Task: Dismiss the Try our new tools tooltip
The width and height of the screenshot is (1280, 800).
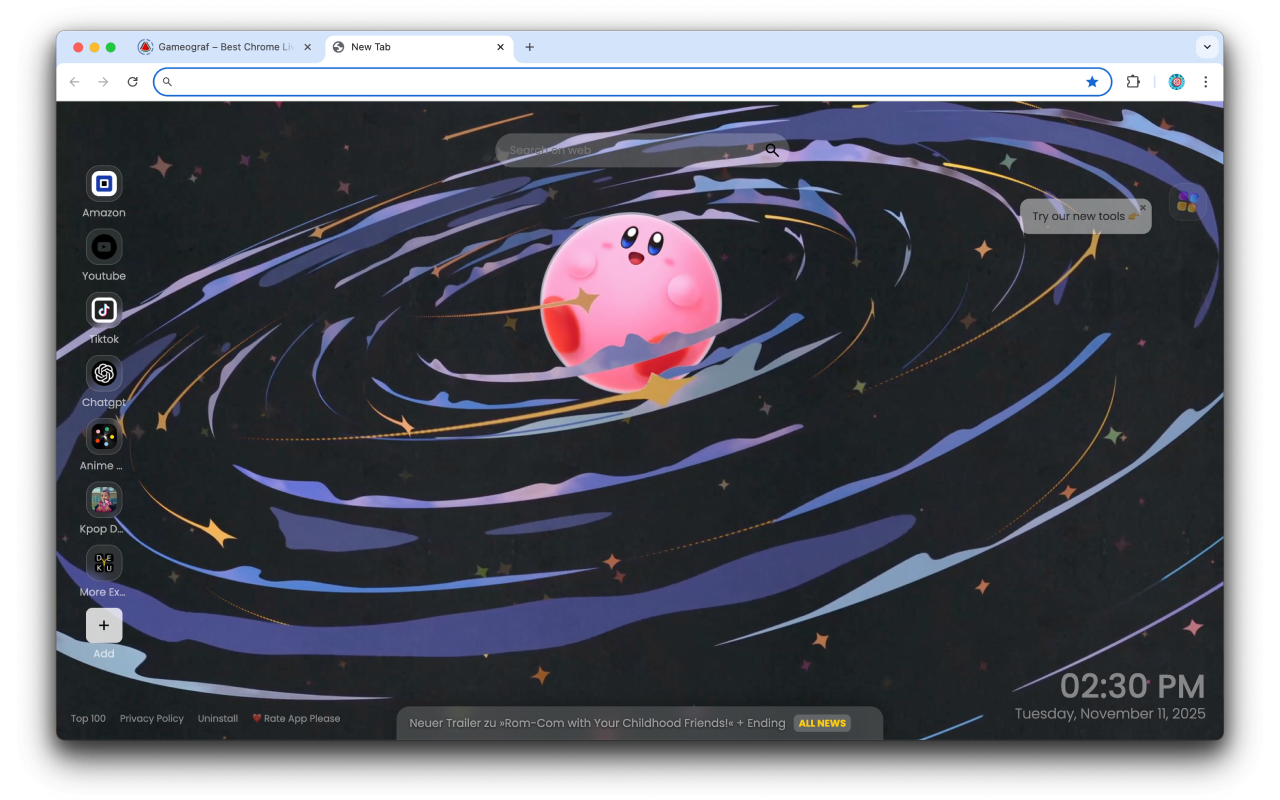Action: point(1143,208)
